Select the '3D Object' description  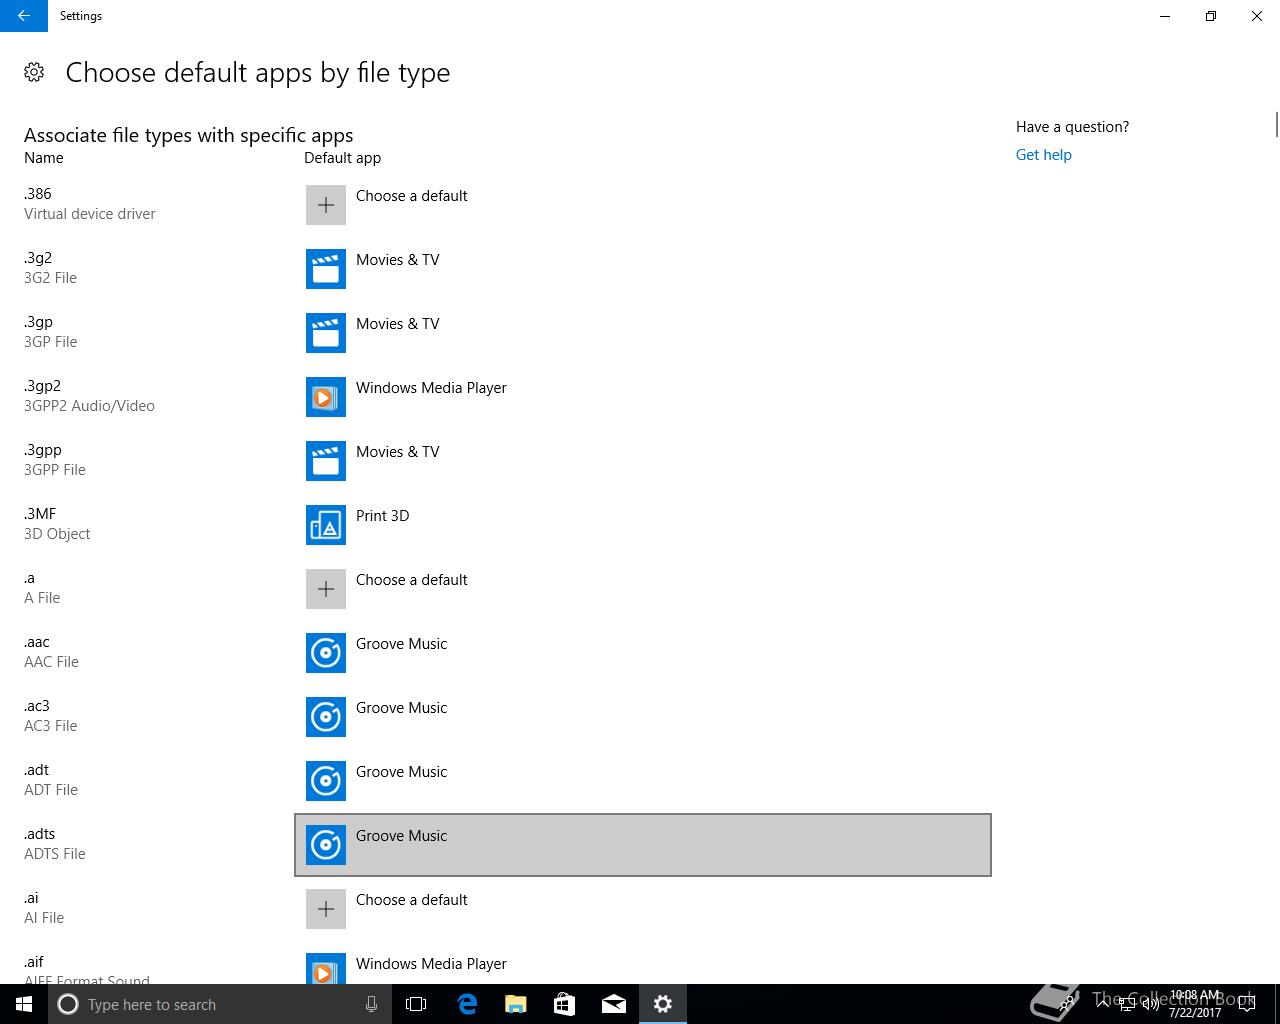[x=57, y=534]
